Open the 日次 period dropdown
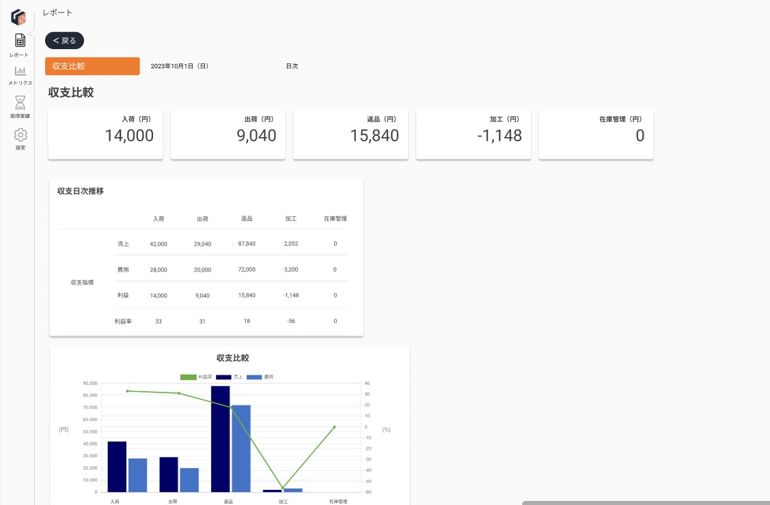 click(x=292, y=66)
